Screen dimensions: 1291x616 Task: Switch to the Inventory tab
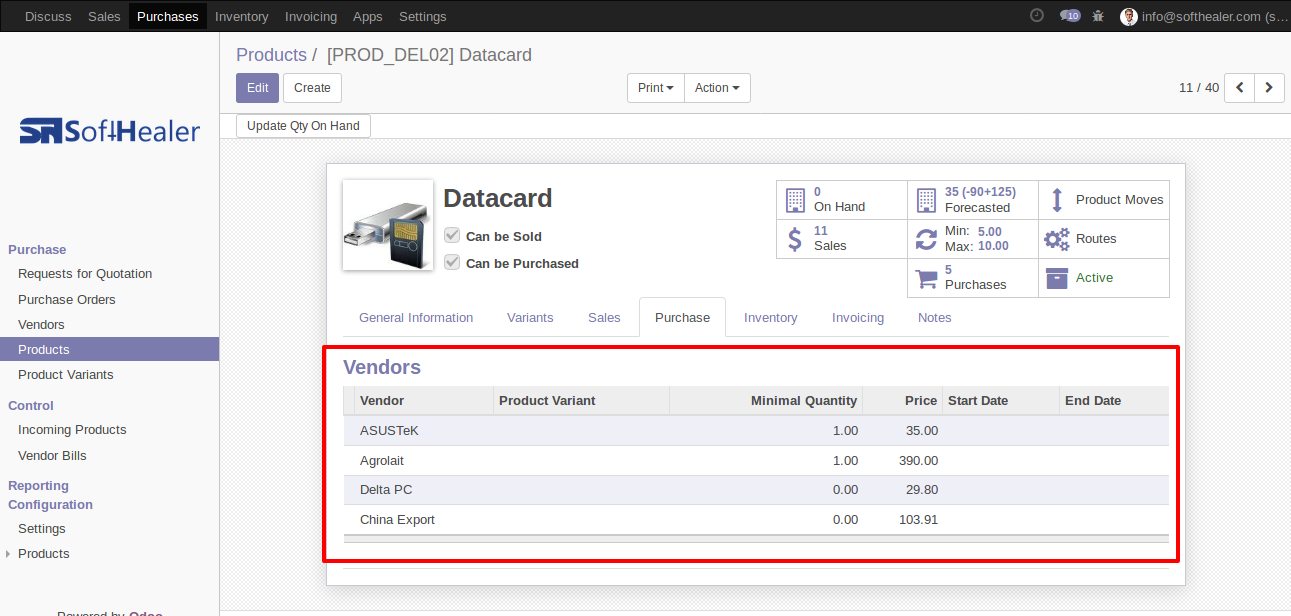point(771,318)
